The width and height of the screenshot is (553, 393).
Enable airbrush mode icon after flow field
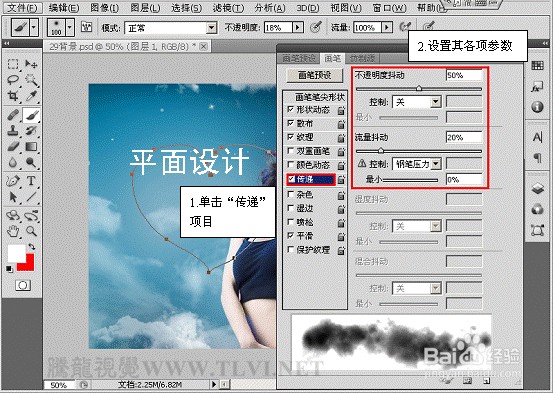[405, 26]
